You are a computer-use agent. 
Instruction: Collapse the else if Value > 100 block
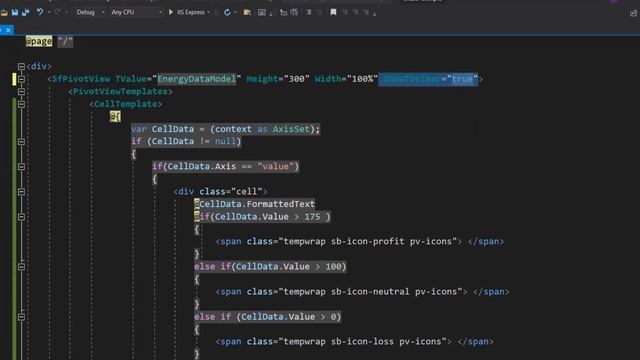coord(21,267)
